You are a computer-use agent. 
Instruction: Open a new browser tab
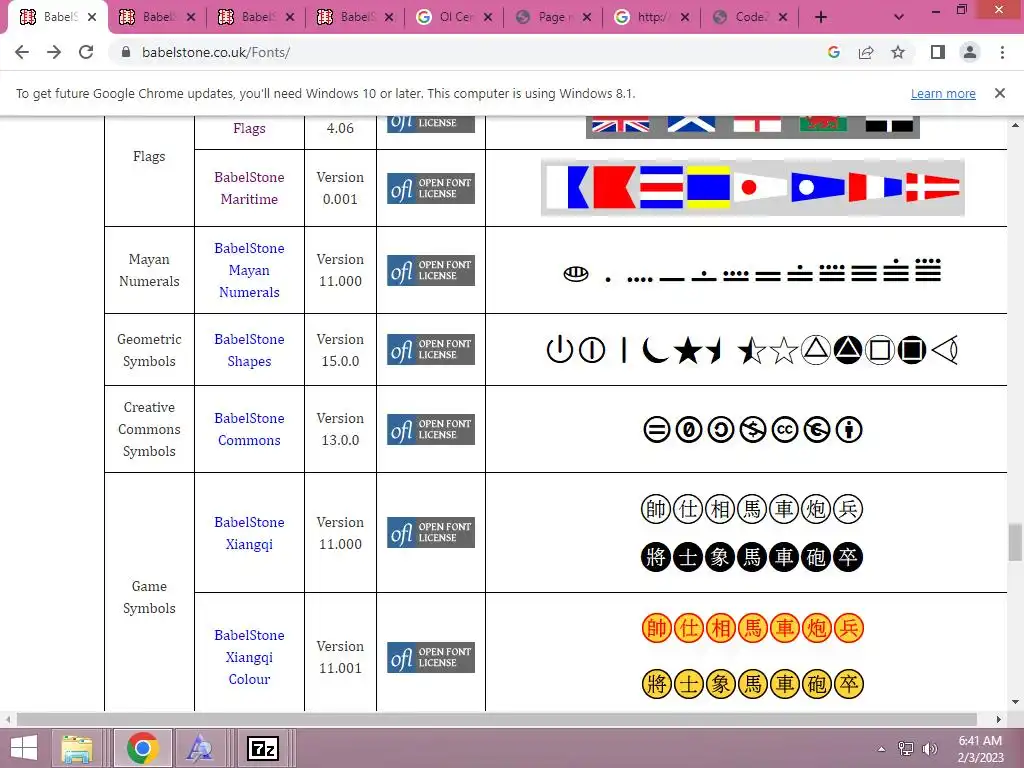point(821,17)
